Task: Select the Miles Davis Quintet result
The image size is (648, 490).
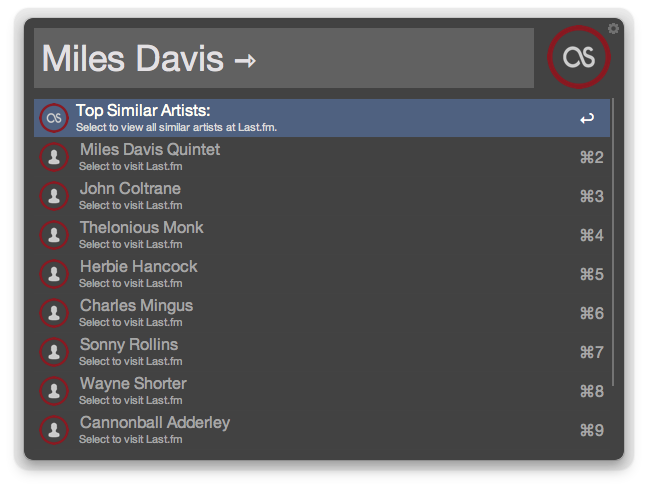Action: tap(300, 157)
